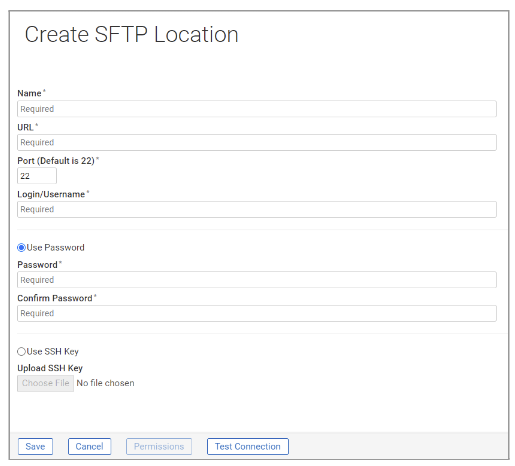515x466 pixels.
Task: Click the Login/Username label
Action: 51,194
